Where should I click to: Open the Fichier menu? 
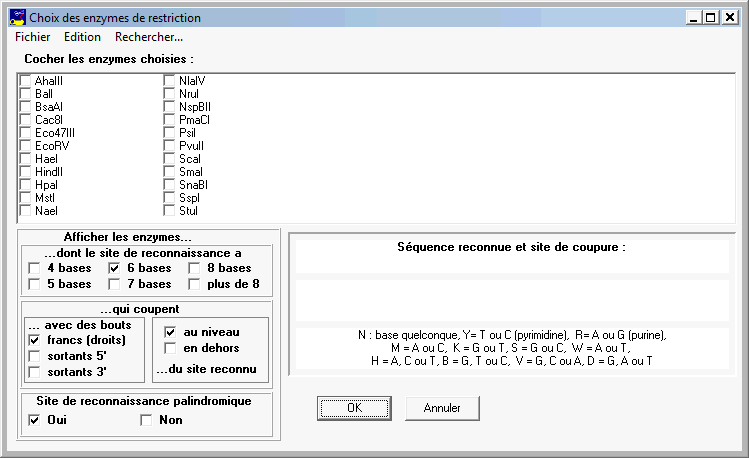pos(32,37)
